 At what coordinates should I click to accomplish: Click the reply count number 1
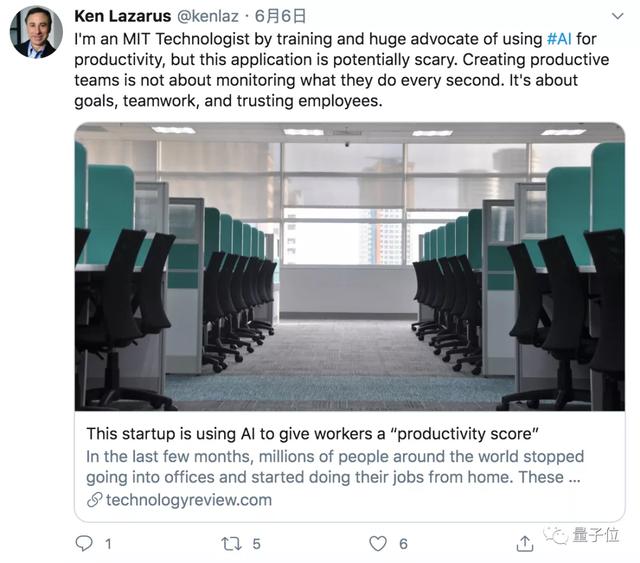pos(108,544)
